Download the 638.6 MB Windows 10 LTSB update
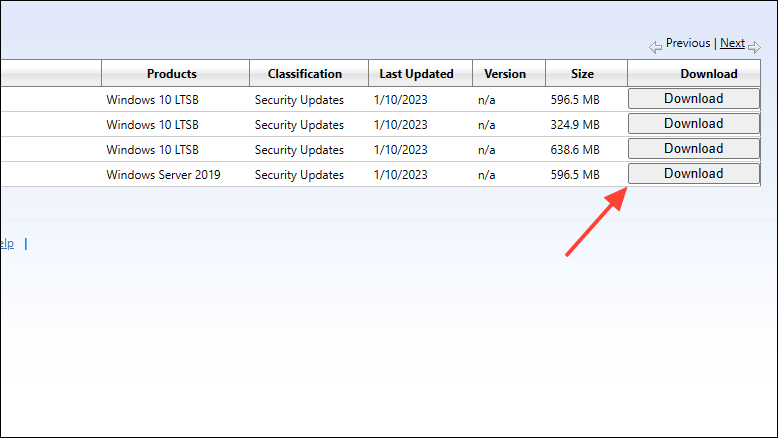The width and height of the screenshot is (778, 438). tap(694, 148)
